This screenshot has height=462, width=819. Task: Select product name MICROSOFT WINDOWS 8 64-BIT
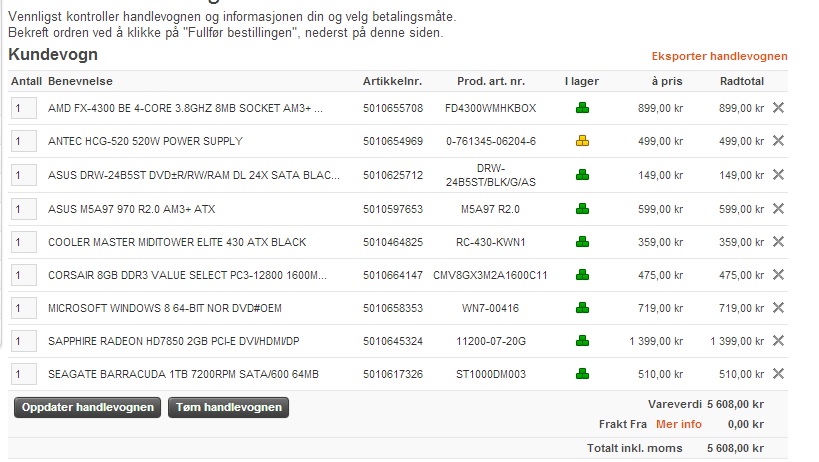(x=165, y=308)
